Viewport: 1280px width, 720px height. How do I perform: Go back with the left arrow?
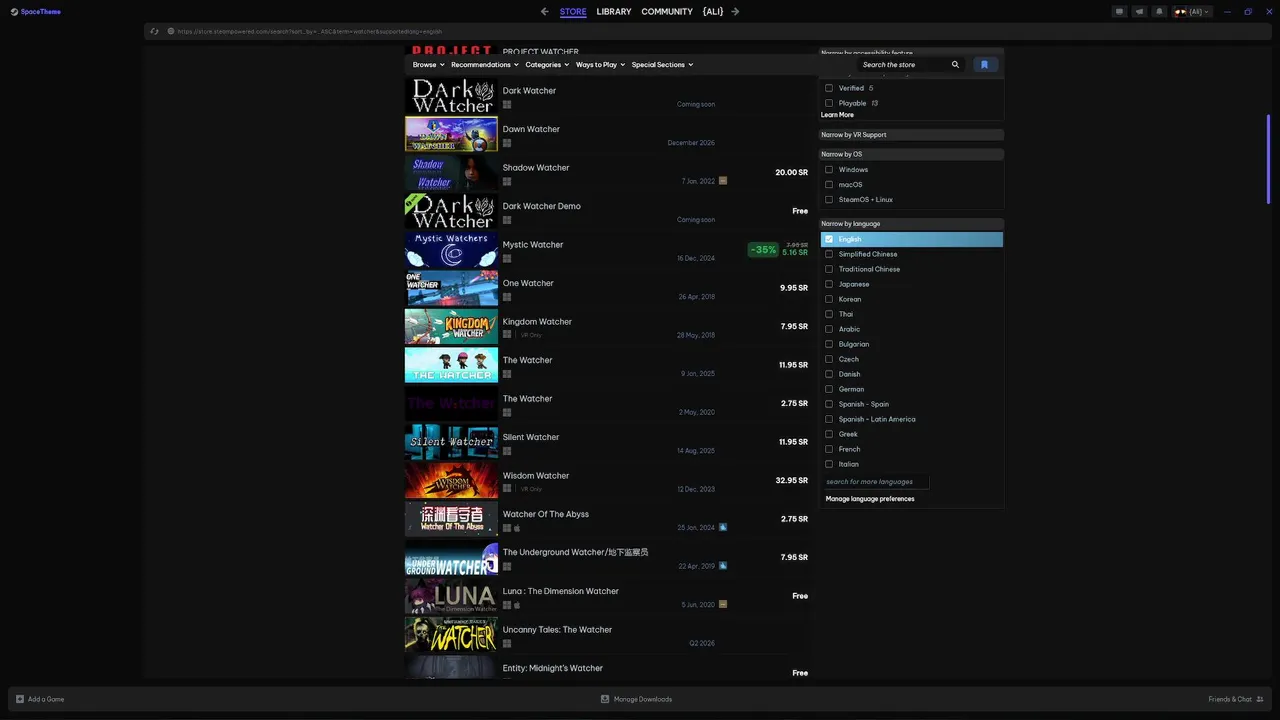coord(544,12)
